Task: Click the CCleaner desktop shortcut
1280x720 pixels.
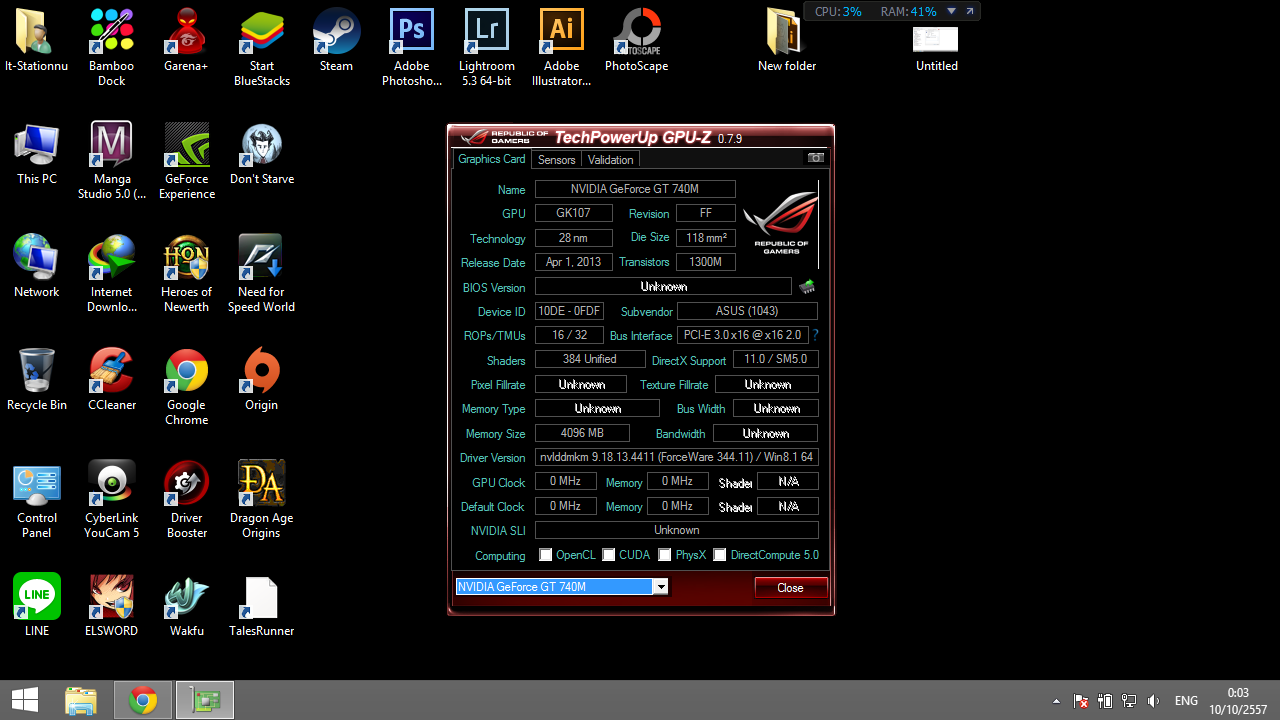Action: (111, 380)
